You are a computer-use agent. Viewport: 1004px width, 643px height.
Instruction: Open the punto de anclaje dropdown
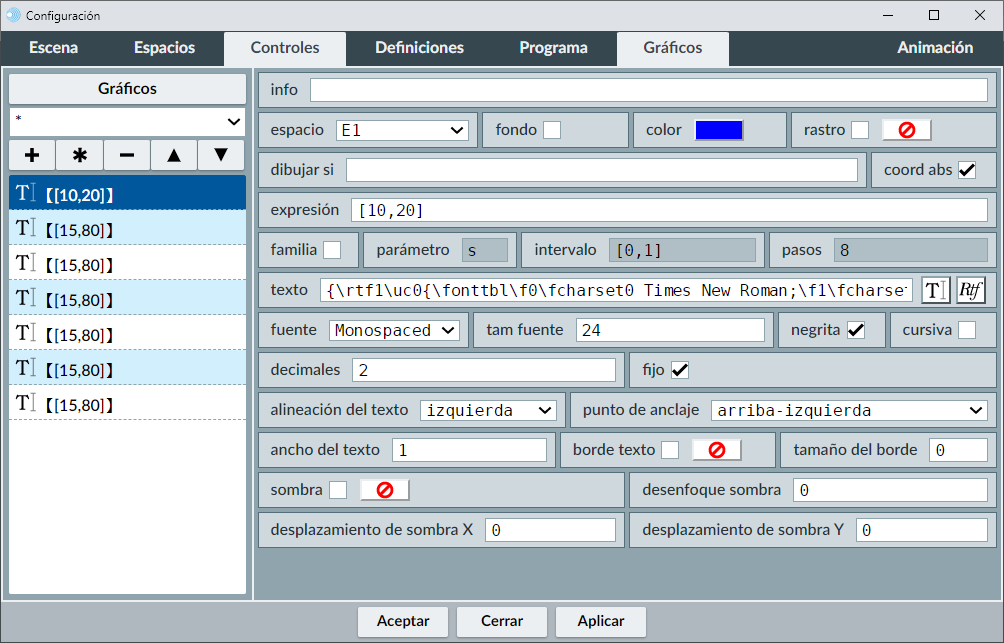[x=849, y=410]
